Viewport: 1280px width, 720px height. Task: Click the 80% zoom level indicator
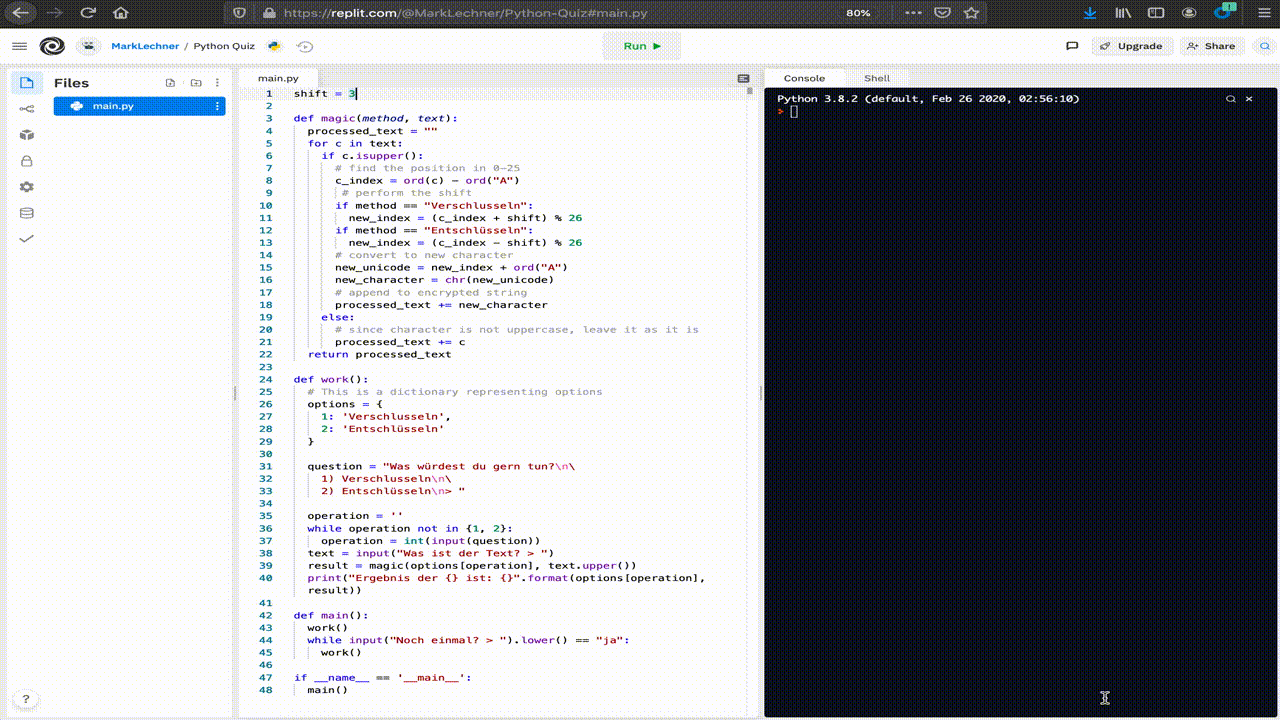tap(858, 13)
